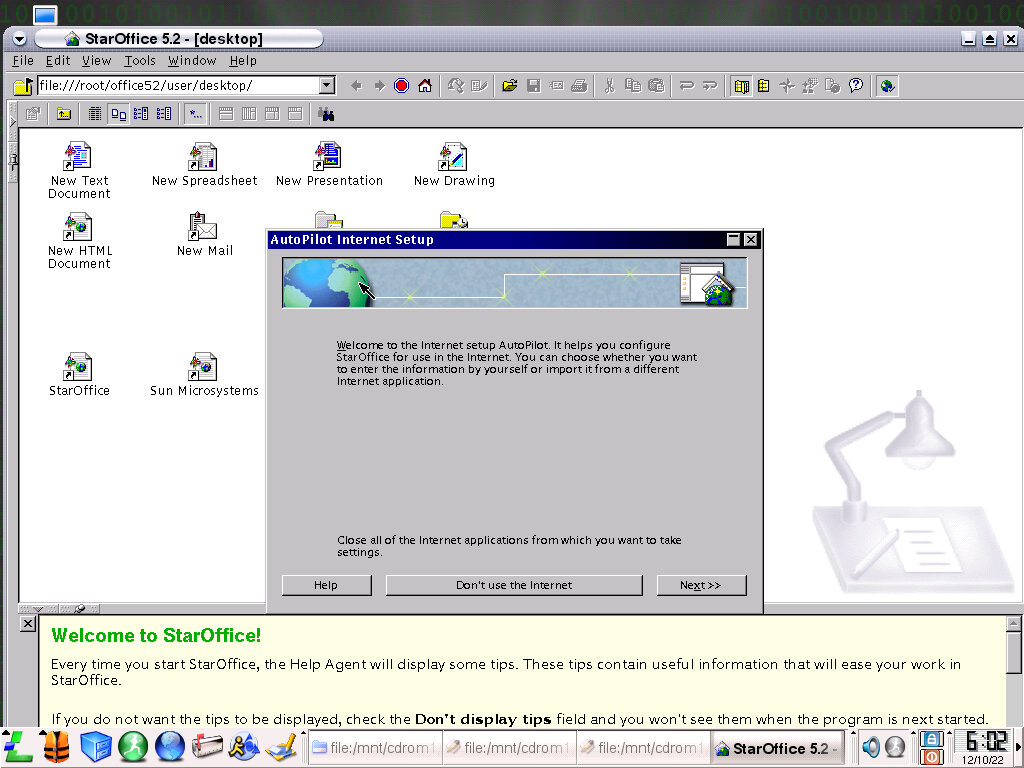
Task: Open the Window menu
Action: click(192, 61)
